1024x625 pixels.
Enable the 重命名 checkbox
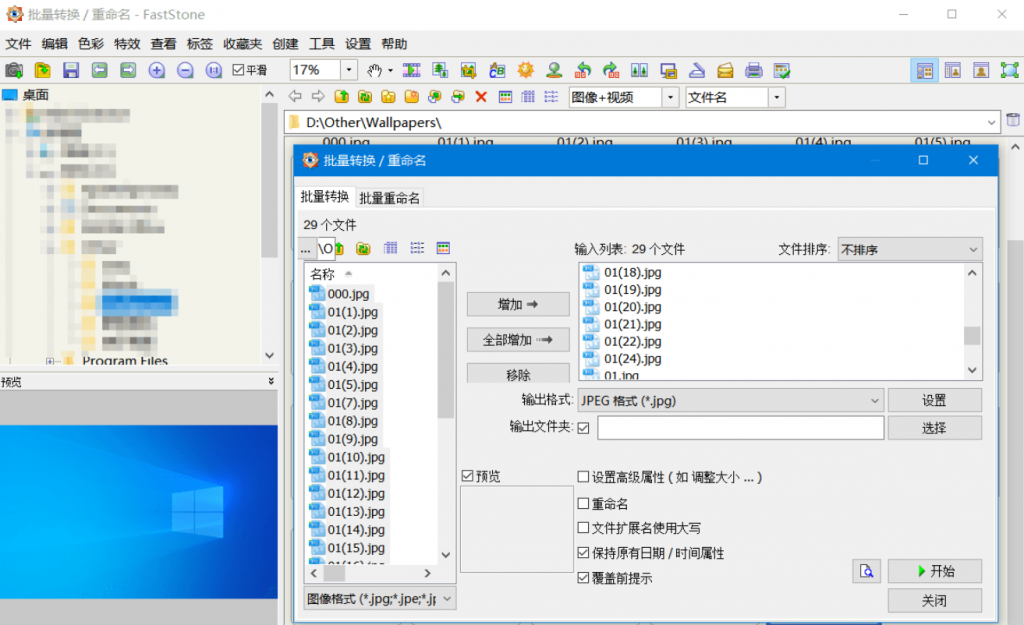(x=583, y=503)
